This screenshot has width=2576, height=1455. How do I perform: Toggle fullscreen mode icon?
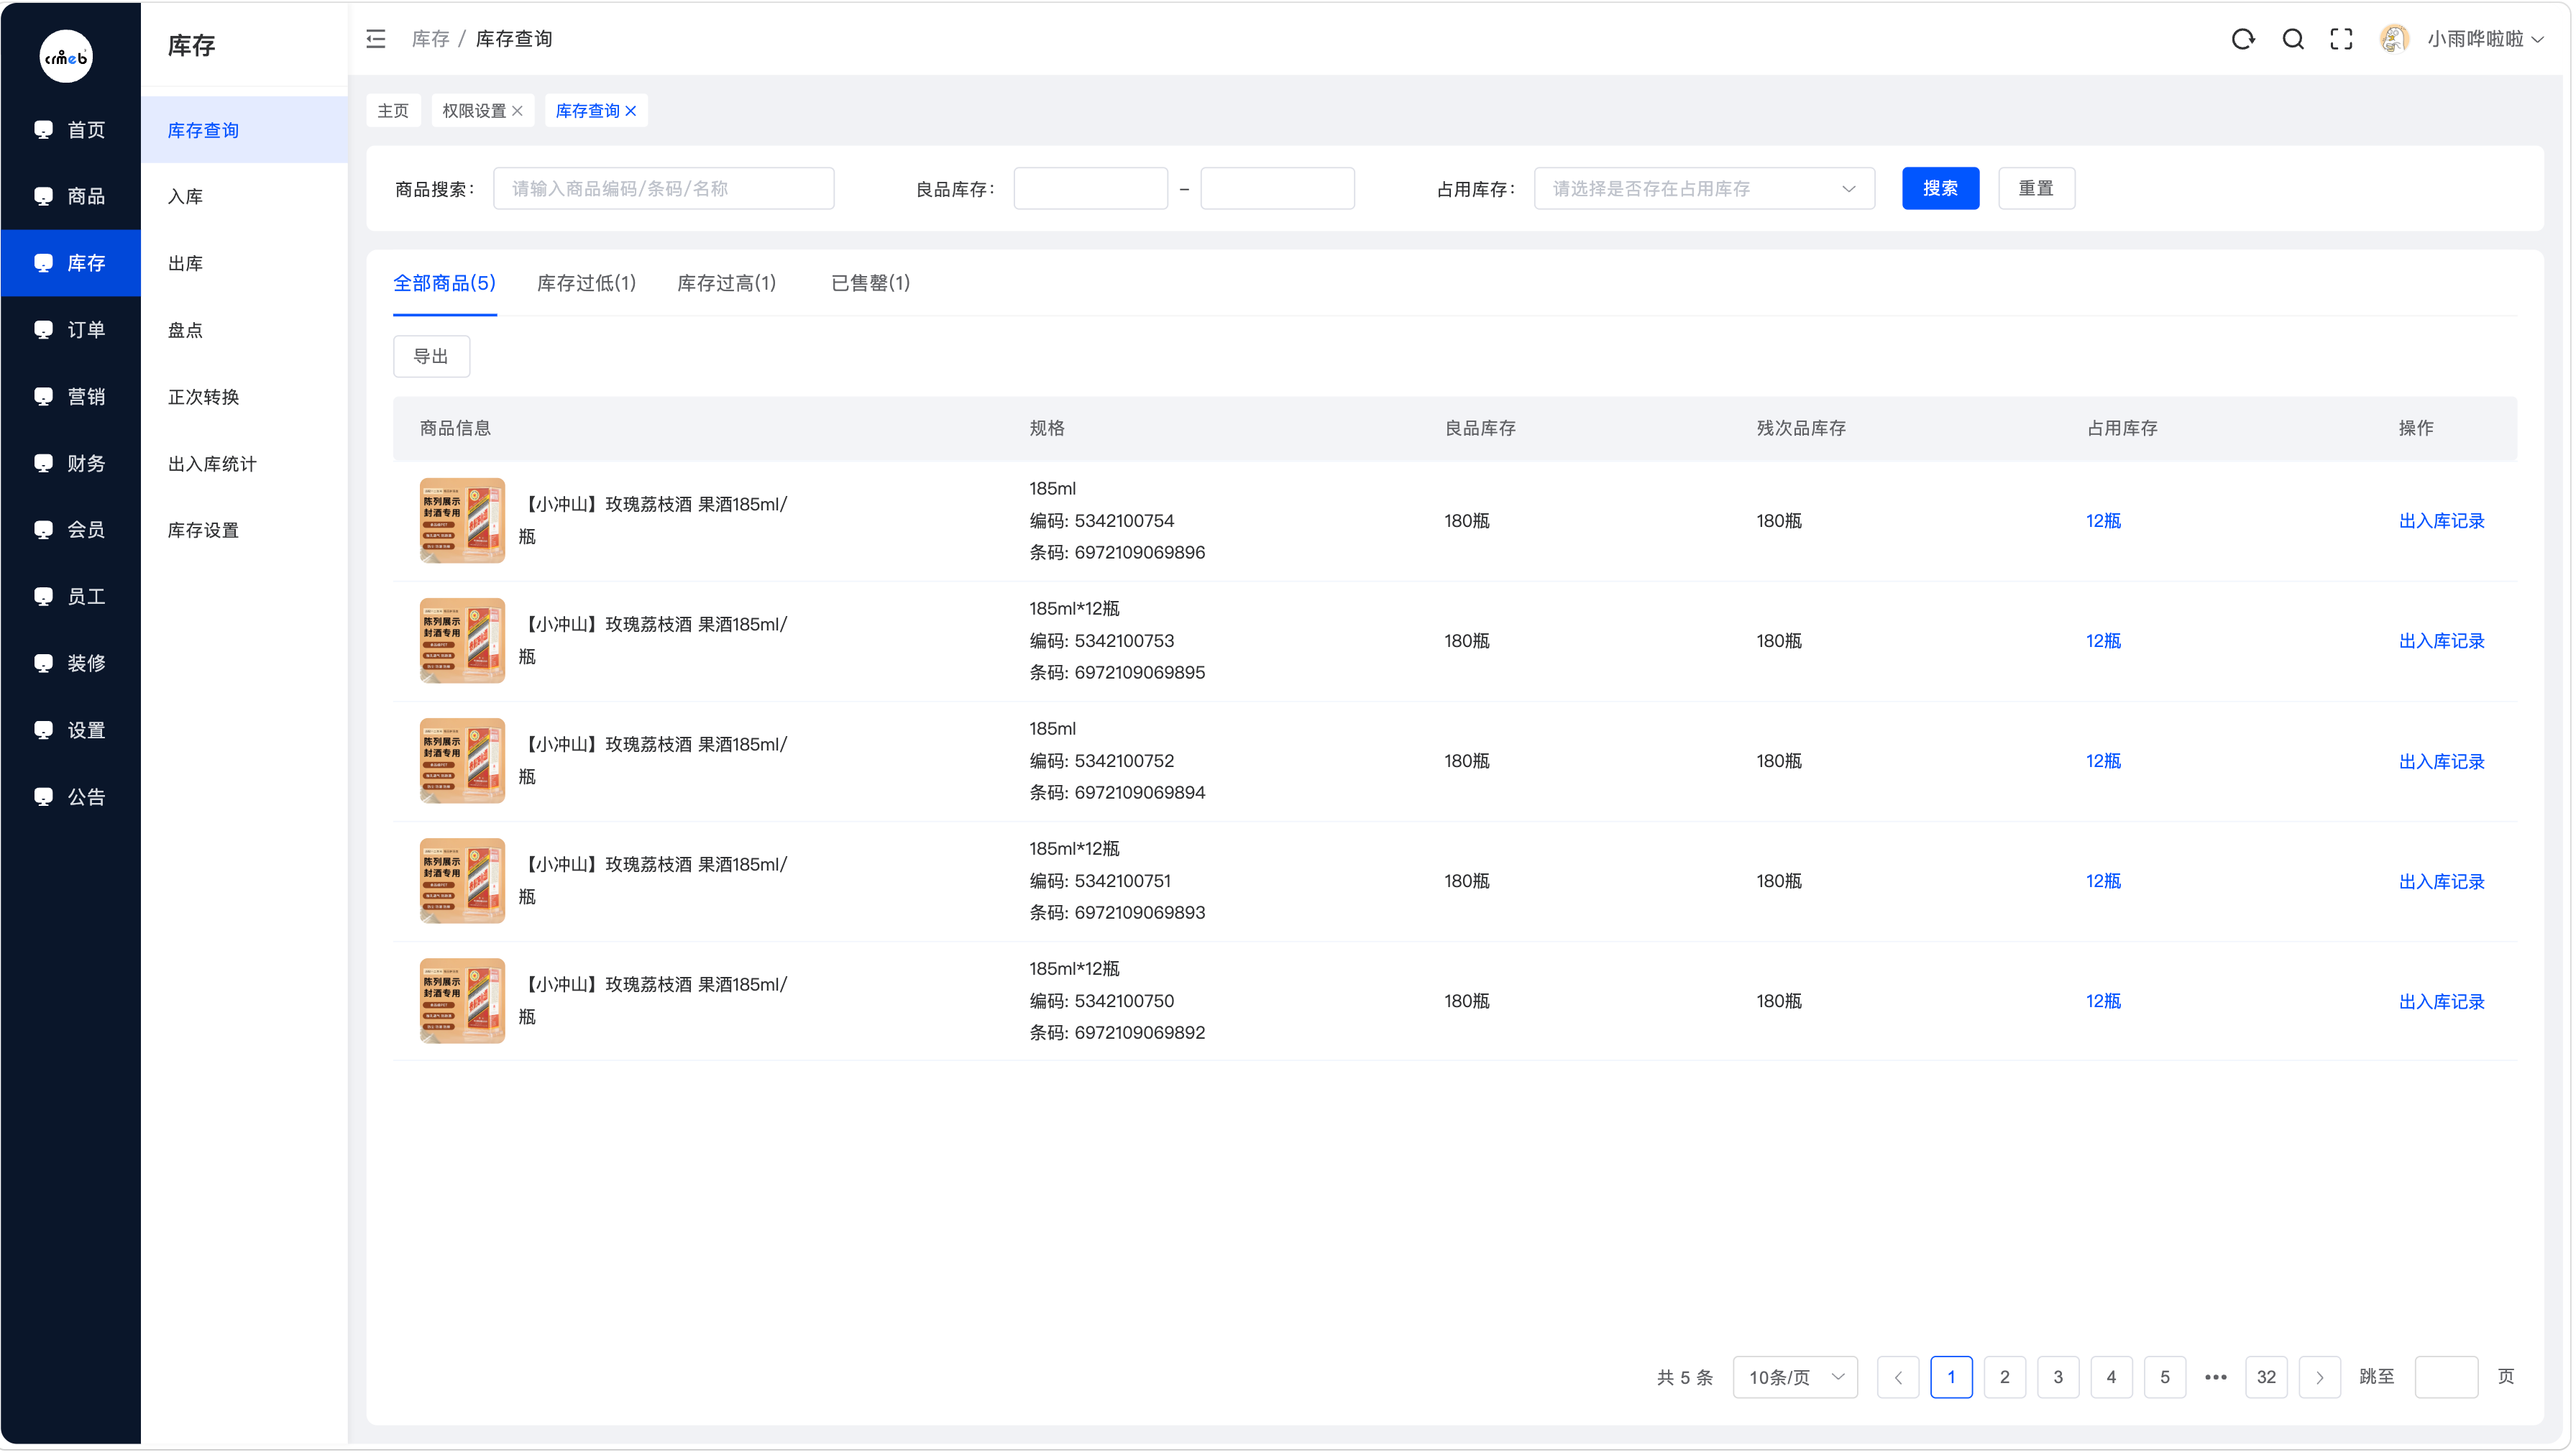pyautogui.click(x=2341, y=39)
